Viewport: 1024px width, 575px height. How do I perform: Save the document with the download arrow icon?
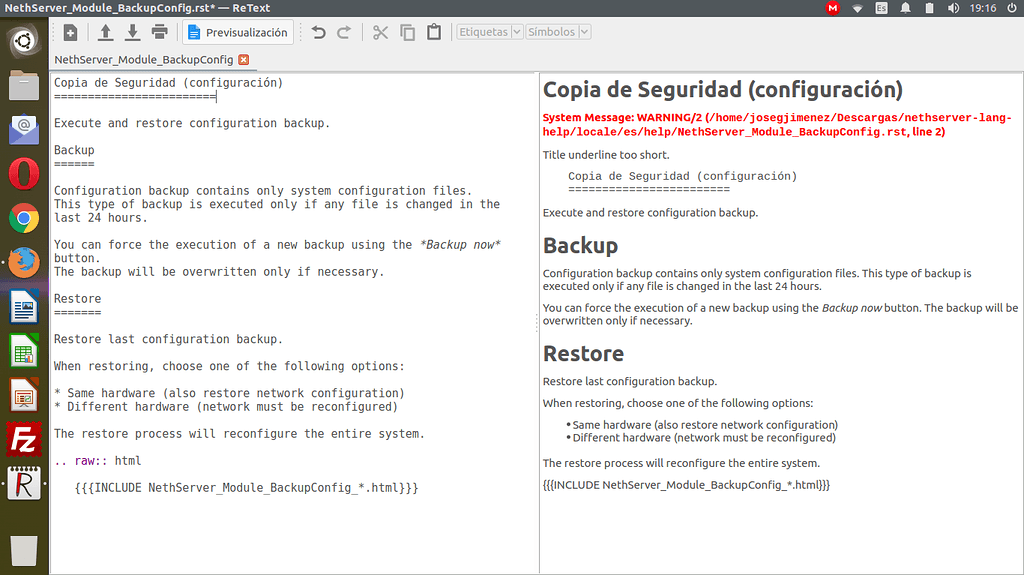pos(133,32)
